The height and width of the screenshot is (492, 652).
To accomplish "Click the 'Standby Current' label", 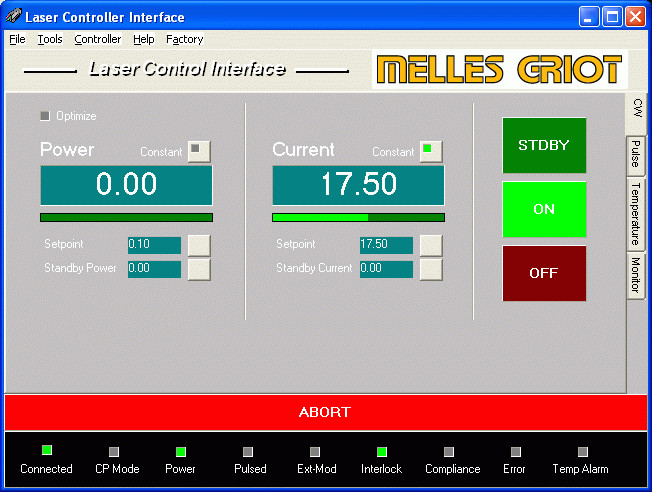I will pos(314,268).
